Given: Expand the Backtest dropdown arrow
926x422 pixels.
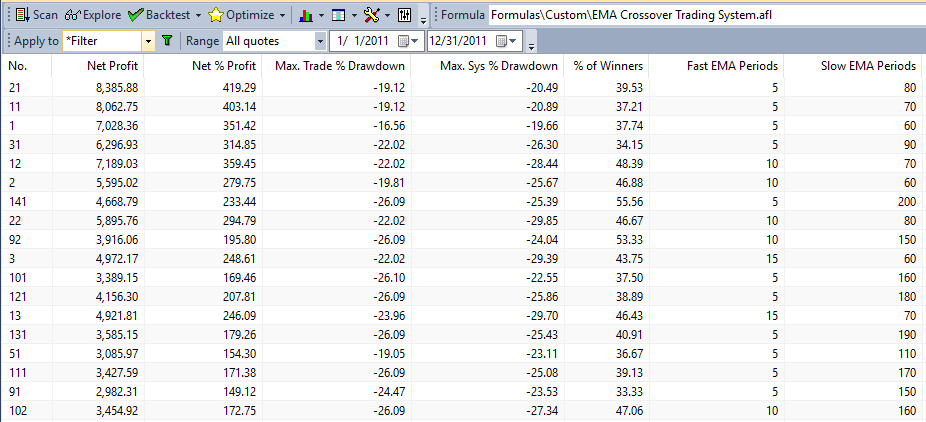Looking at the screenshot, I should pyautogui.click(x=198, y=15).
